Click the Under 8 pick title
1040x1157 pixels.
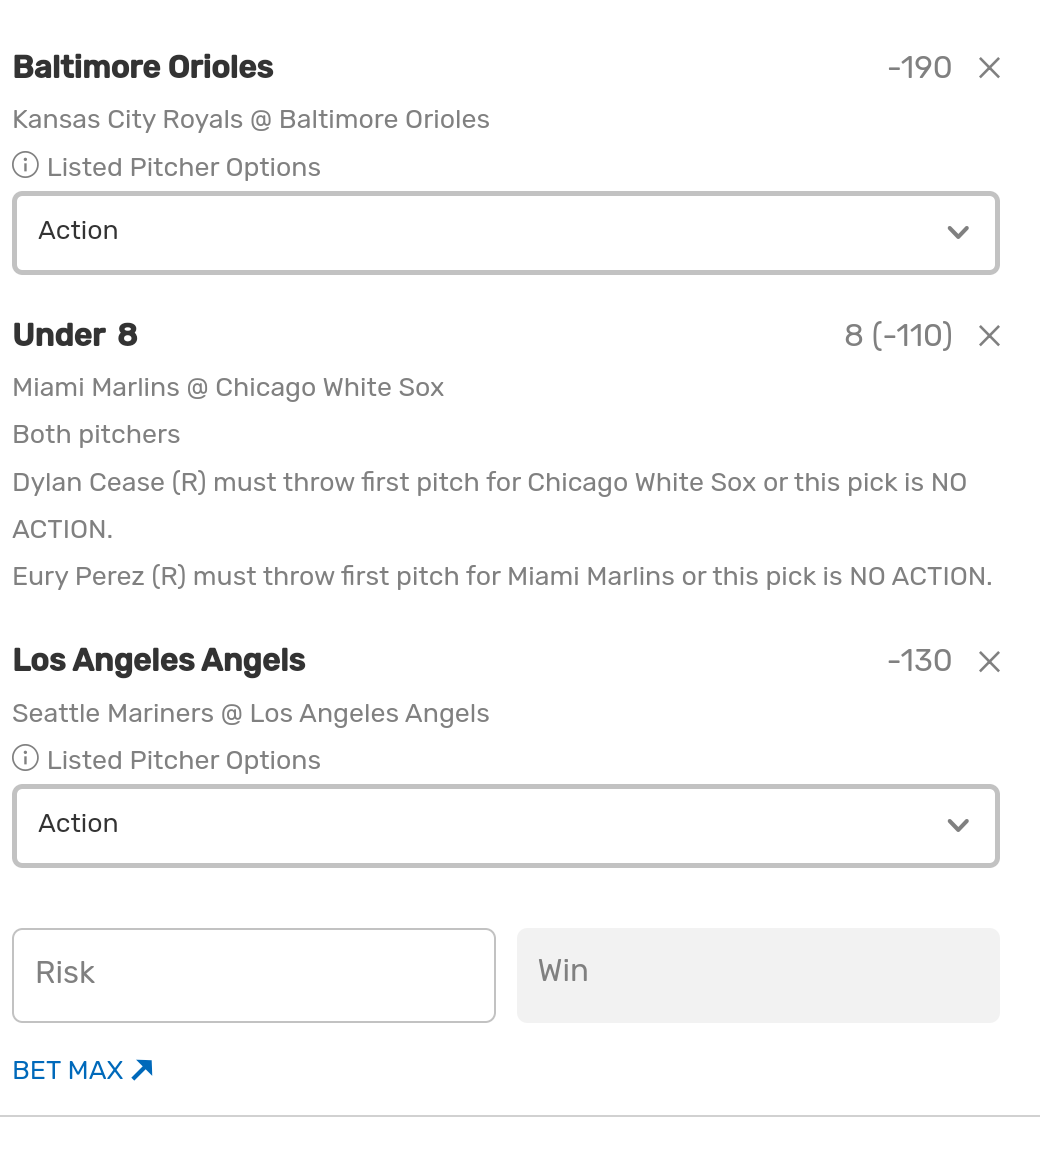click(75, 335)
